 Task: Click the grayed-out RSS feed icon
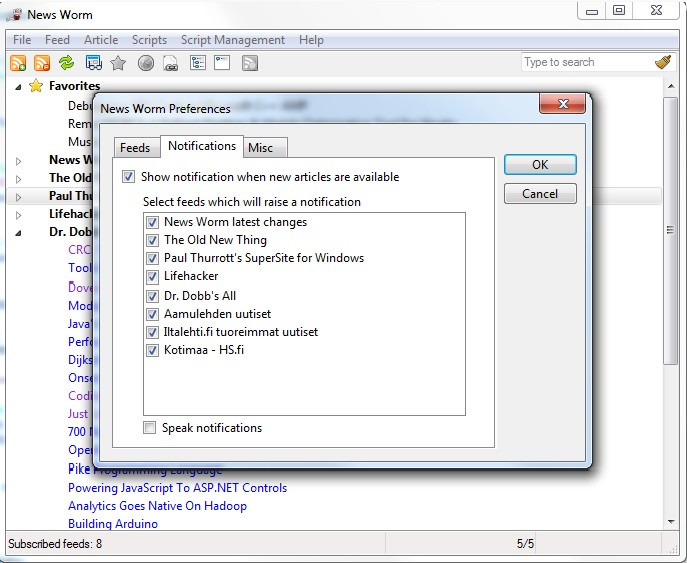point(250,63)
